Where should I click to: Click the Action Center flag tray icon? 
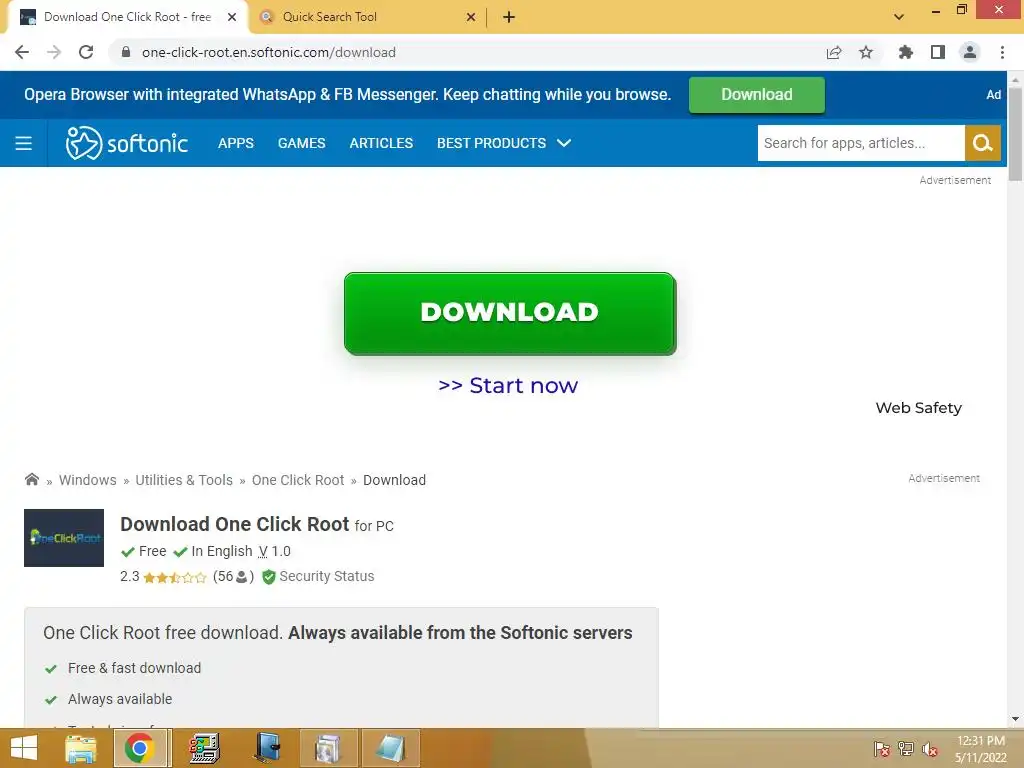[881, 749]
